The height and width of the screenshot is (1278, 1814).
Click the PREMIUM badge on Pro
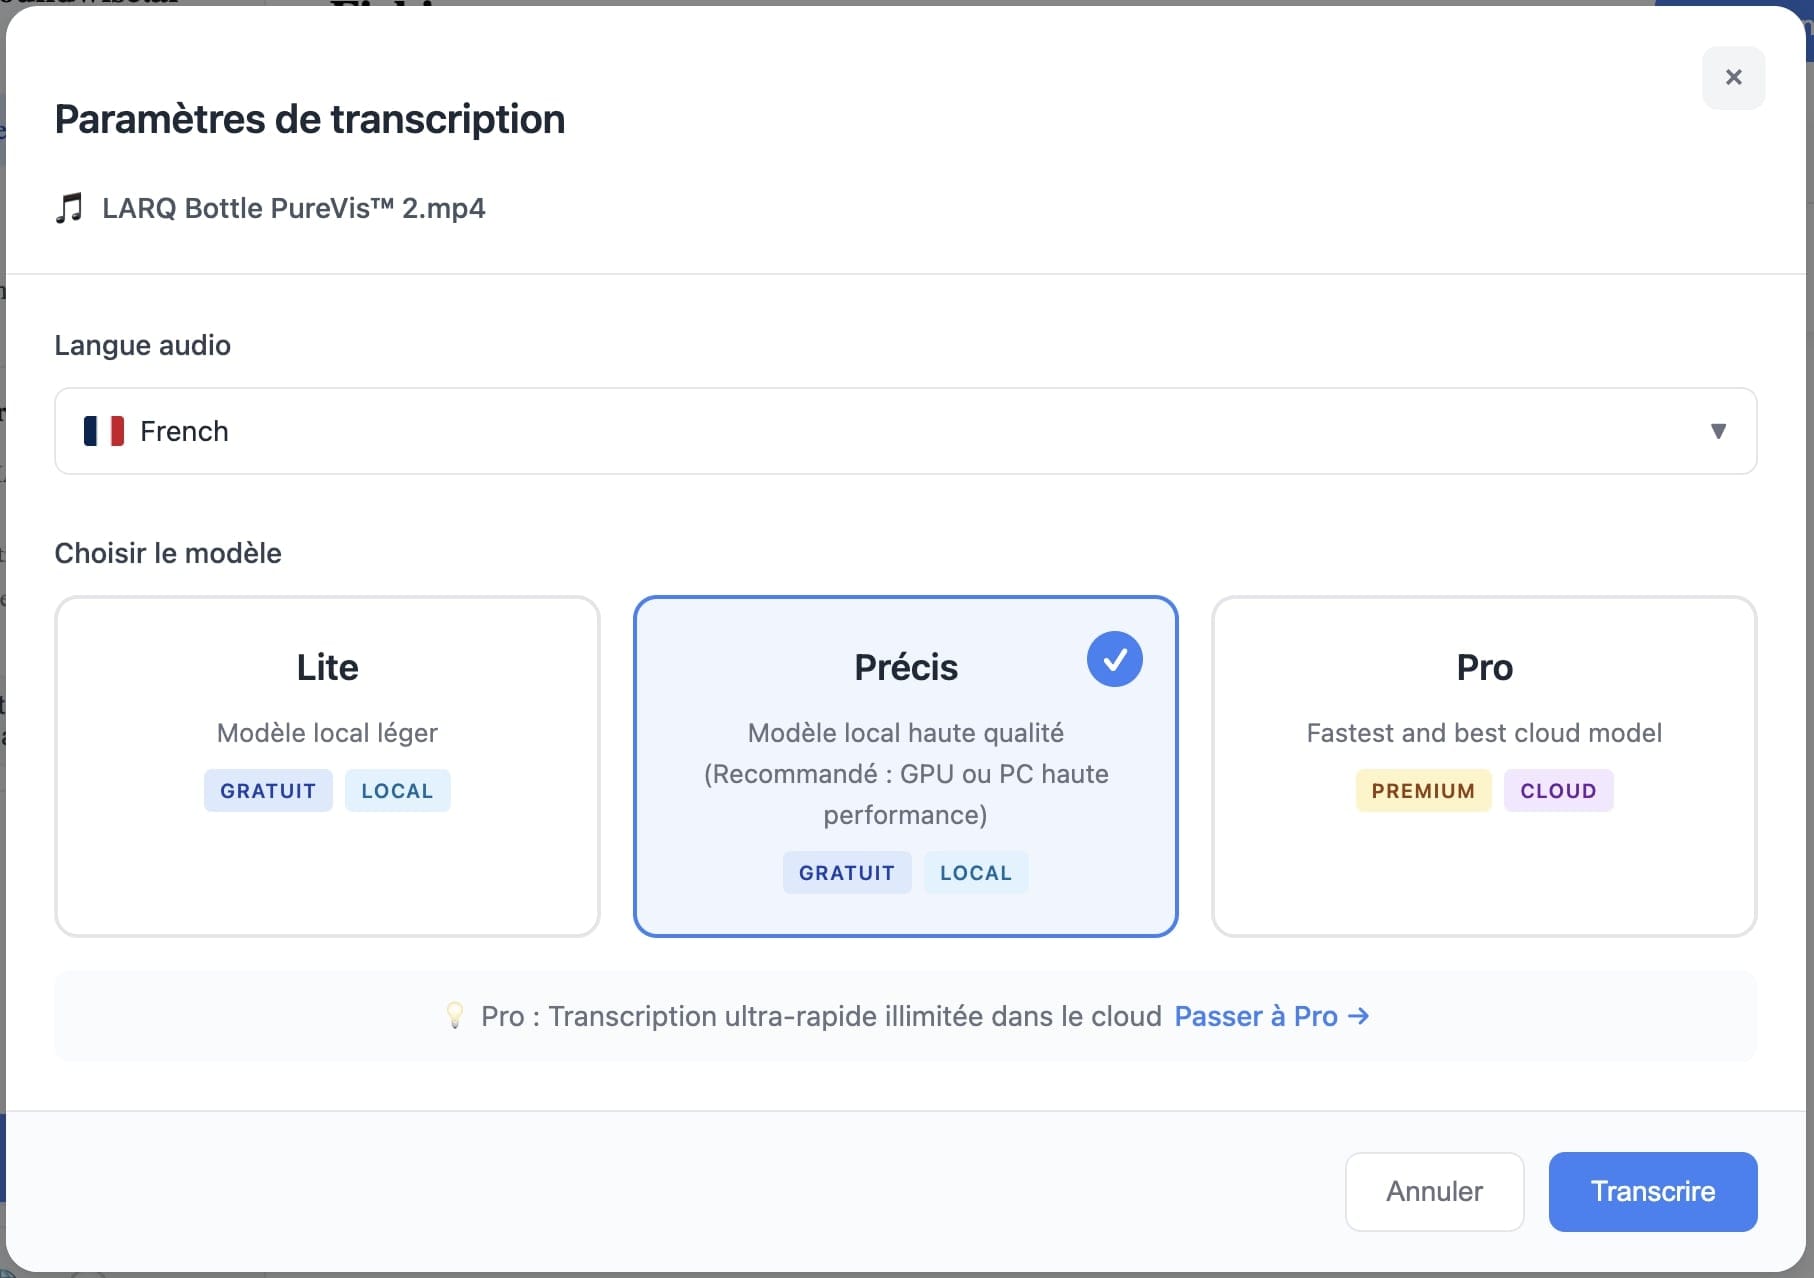coord(1422,791)
